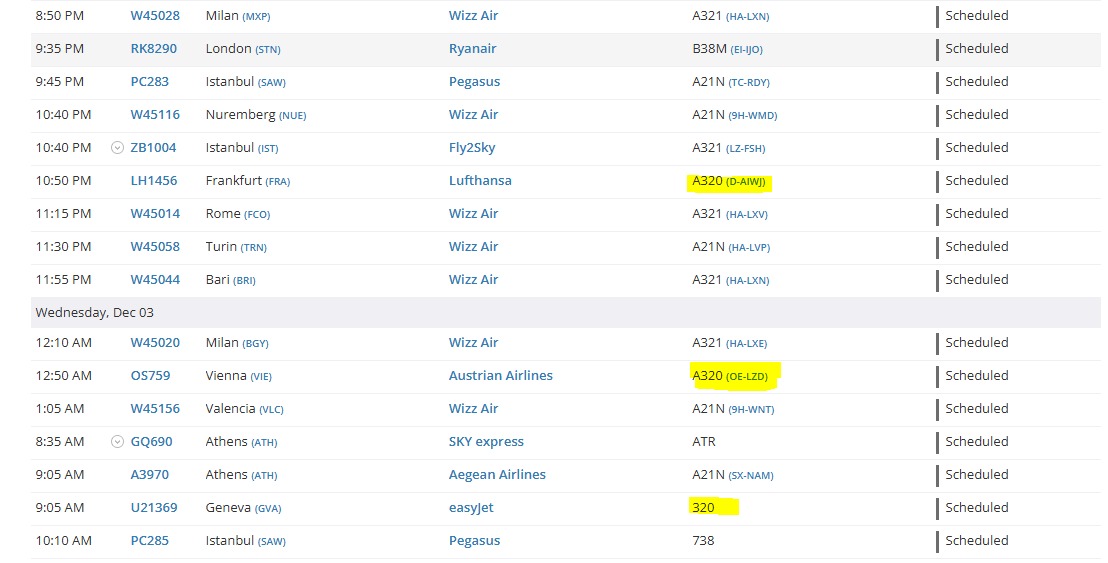This screenshot has width=1108, height=563.
Task: Open flight U21369 to Geneva
Action: (153, 508)
